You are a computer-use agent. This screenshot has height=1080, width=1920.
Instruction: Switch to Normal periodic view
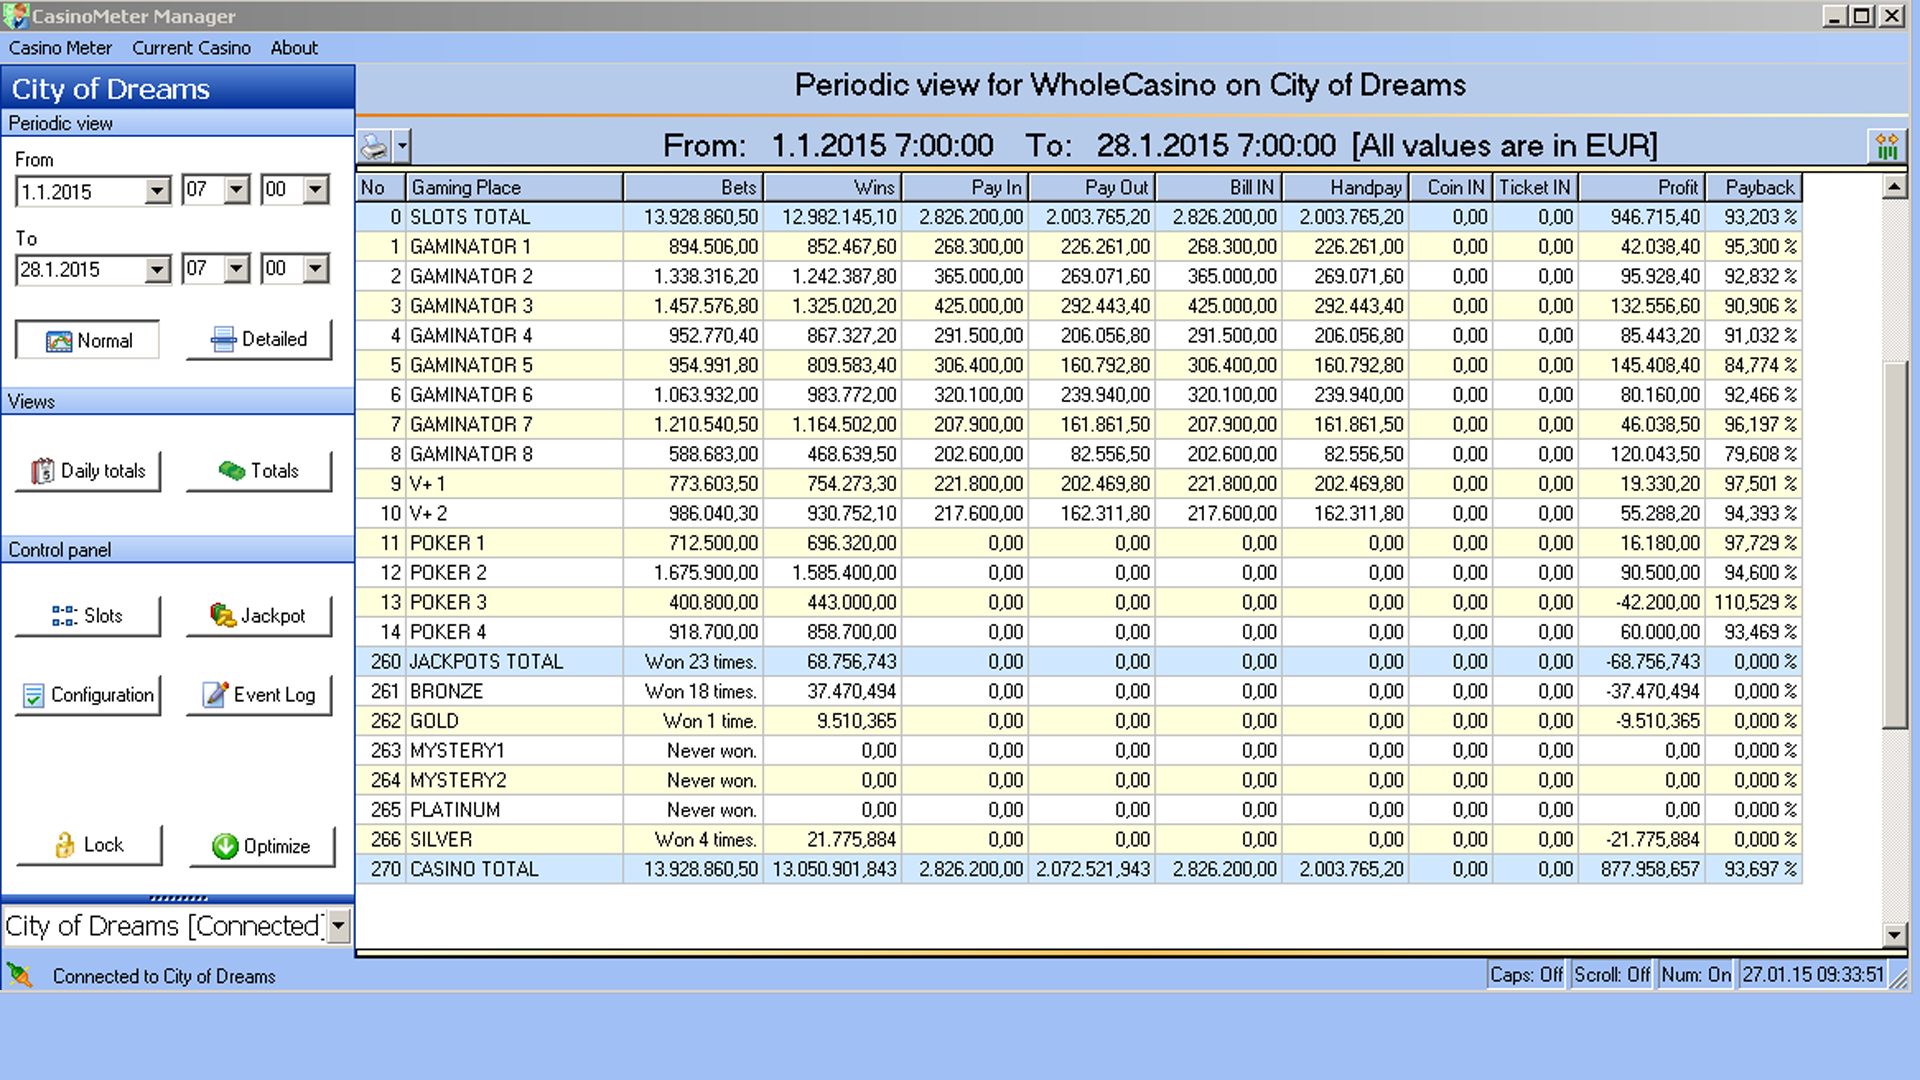[88, 340]
